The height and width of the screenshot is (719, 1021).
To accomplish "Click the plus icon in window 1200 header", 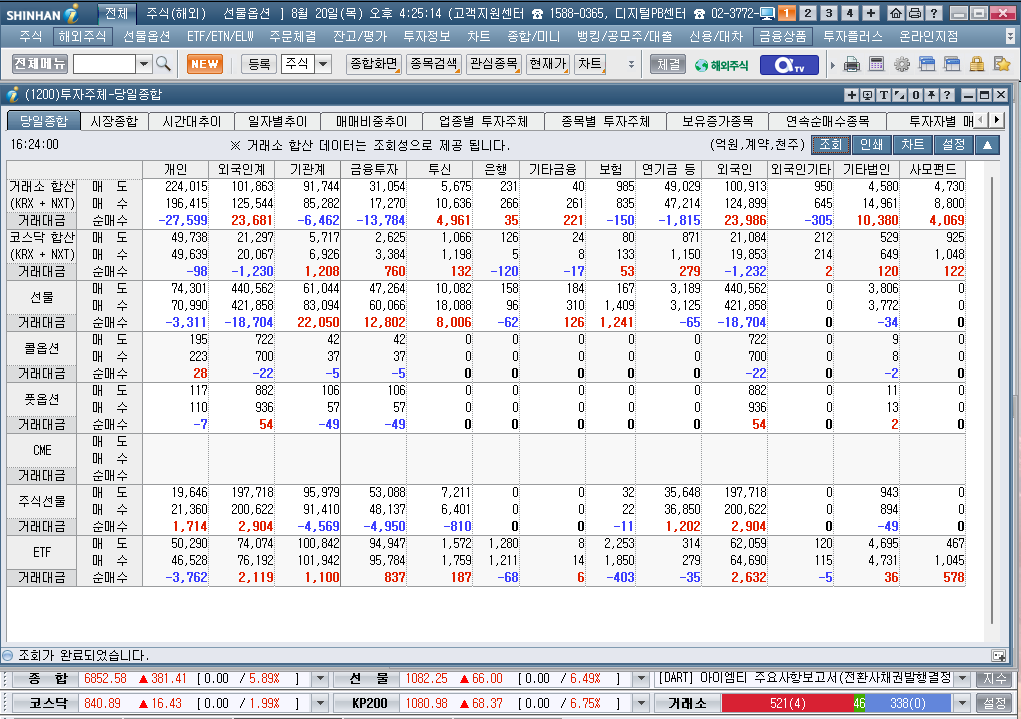I will click(851, 95).
